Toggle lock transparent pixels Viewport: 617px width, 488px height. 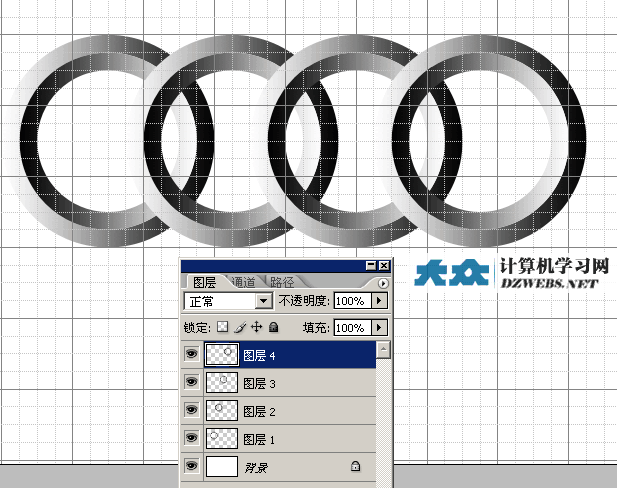tap(223, 327)
